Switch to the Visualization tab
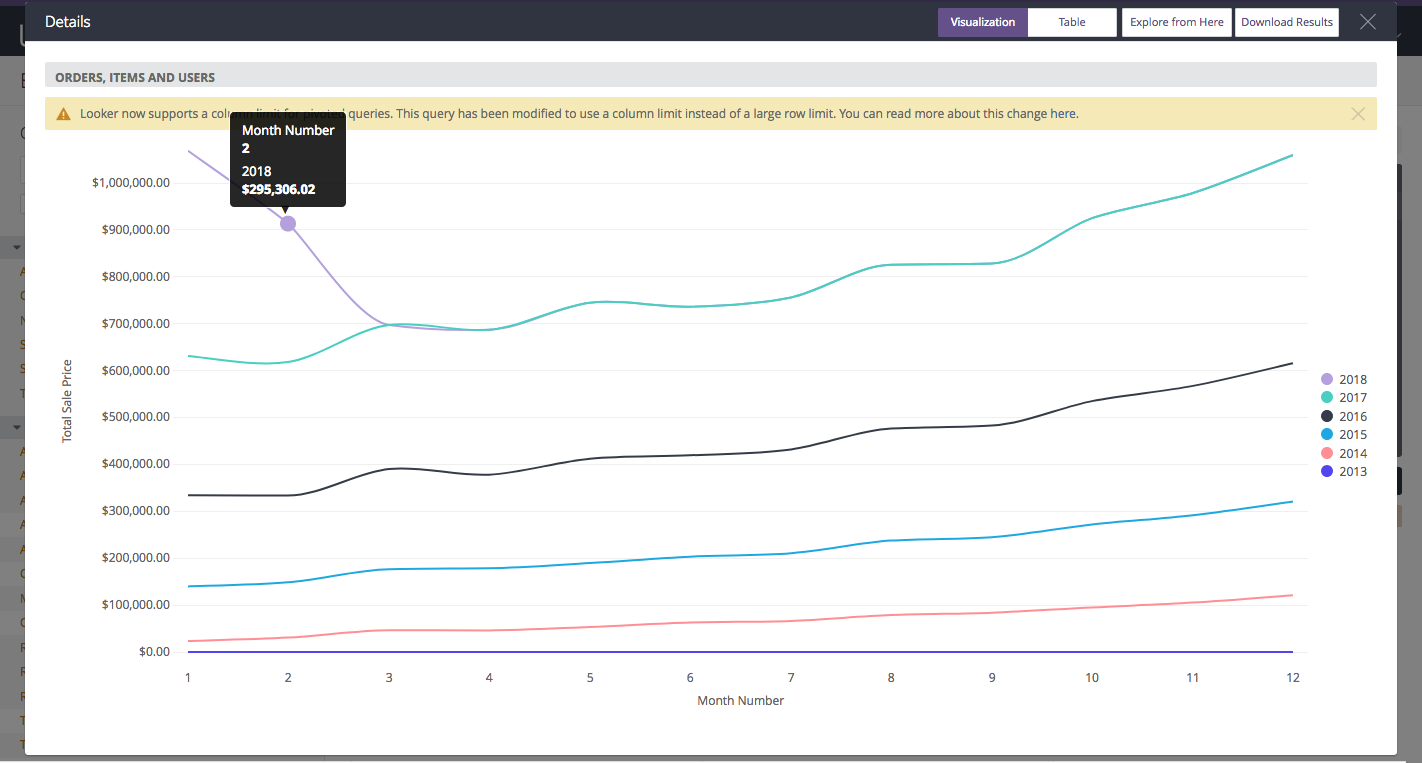 [982, 22]
